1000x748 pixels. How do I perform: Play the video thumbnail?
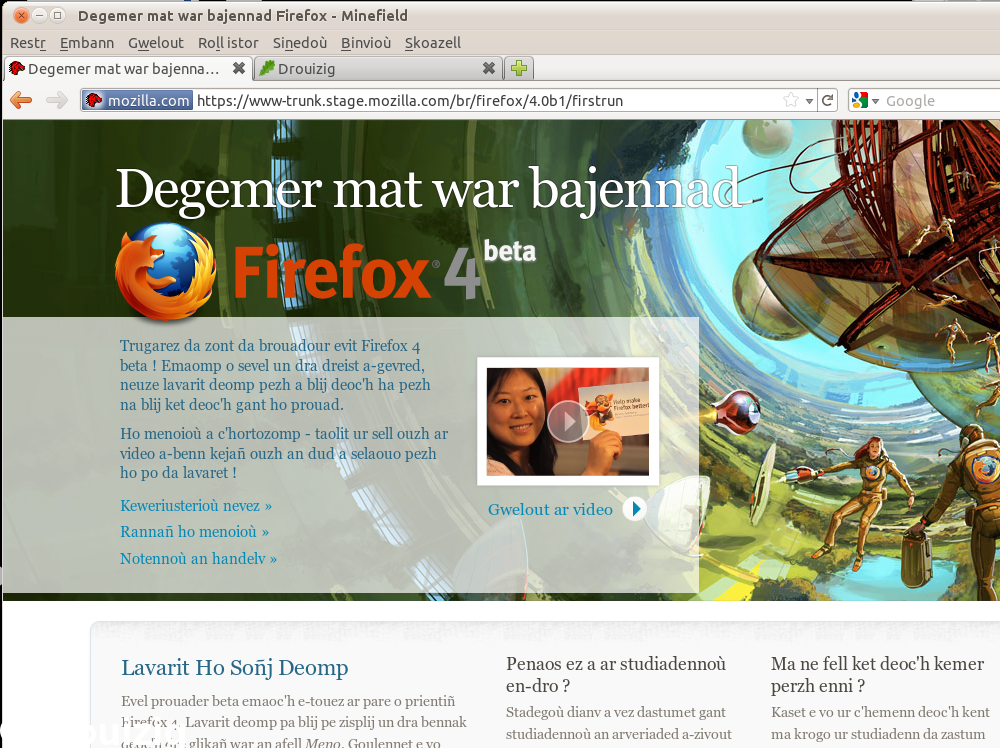click(567, 421)
